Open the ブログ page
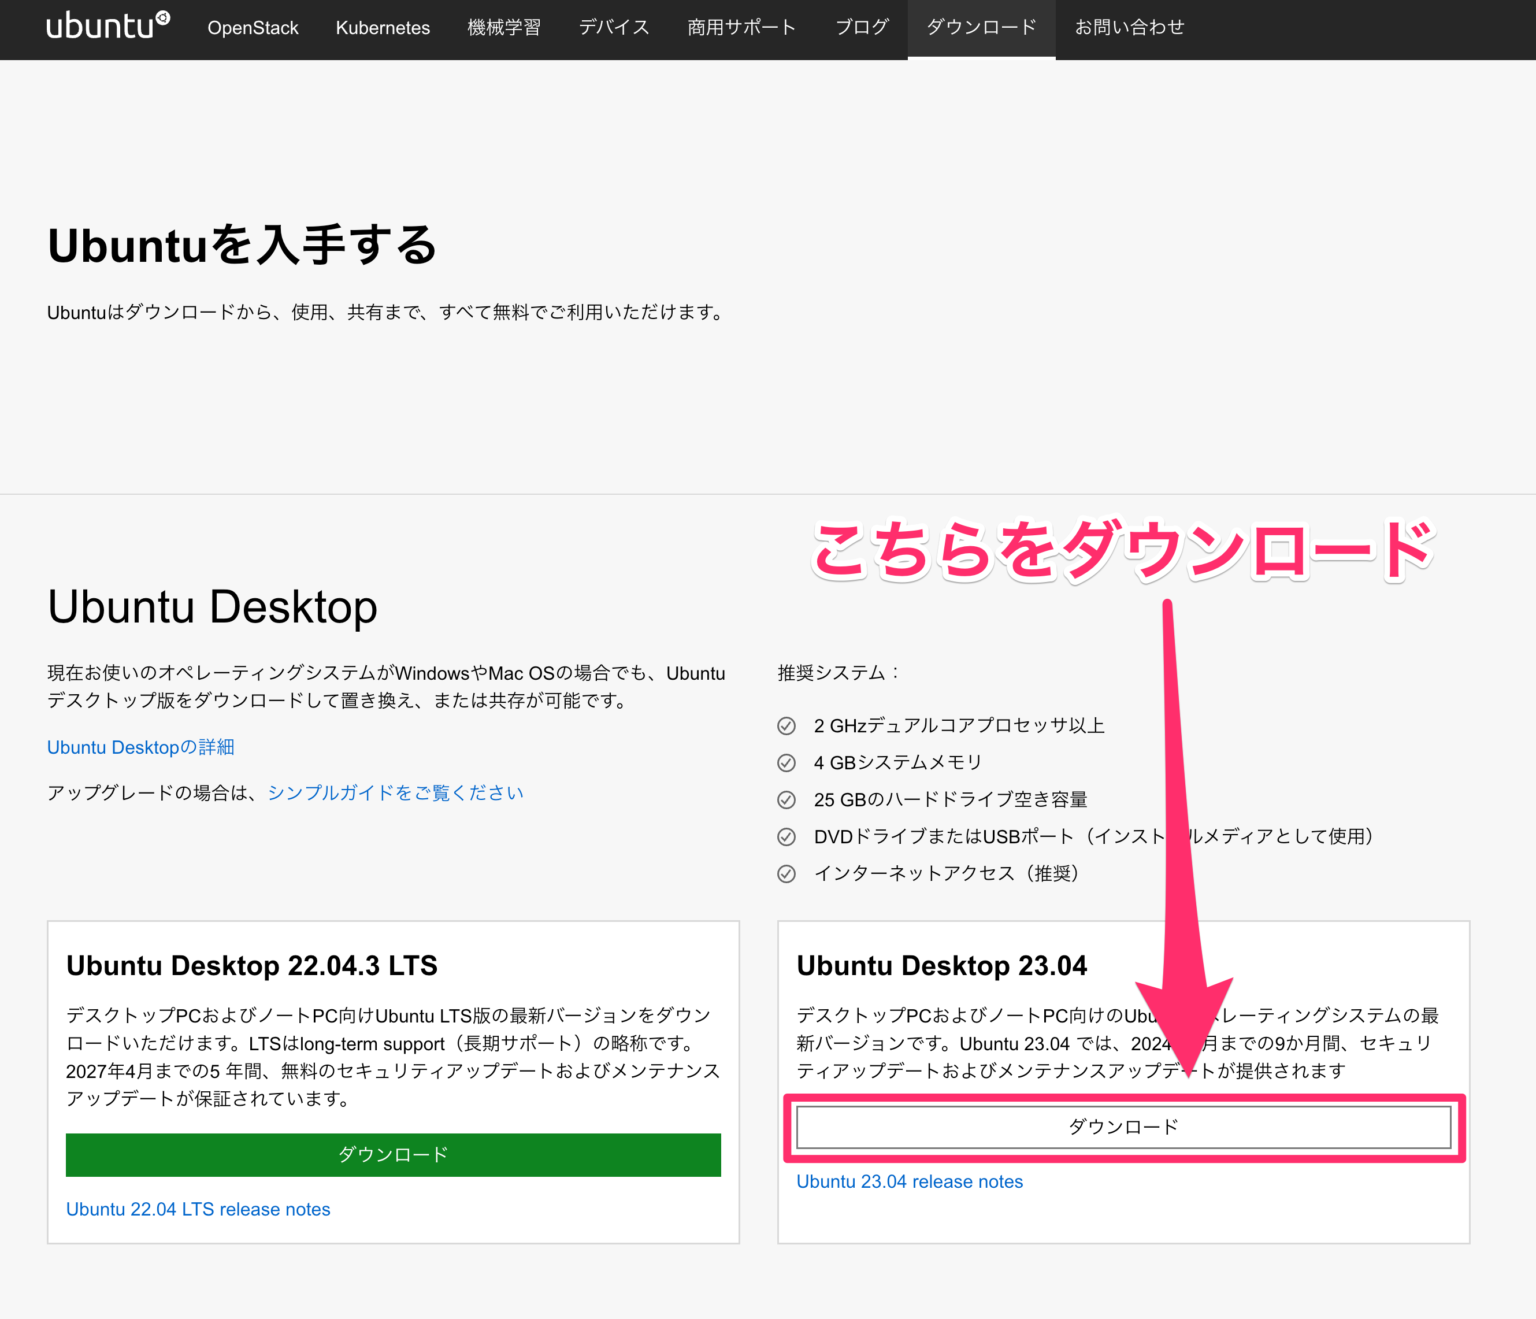Viewport: 1536px width, 1319px height. coord(860,28)
